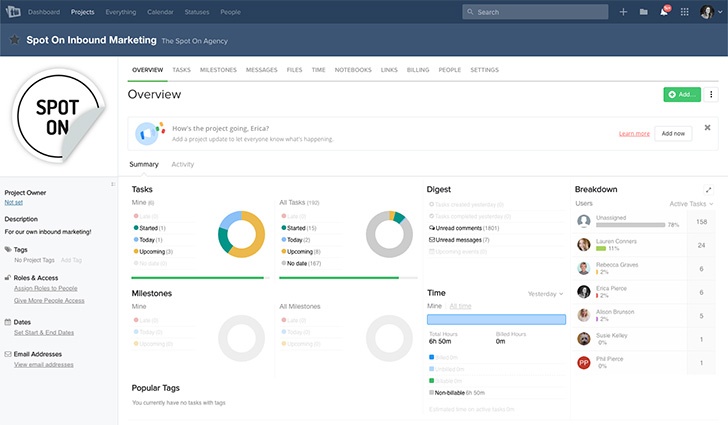
Task: Switch to the Activity tab
Action: (x=183, y=164)
